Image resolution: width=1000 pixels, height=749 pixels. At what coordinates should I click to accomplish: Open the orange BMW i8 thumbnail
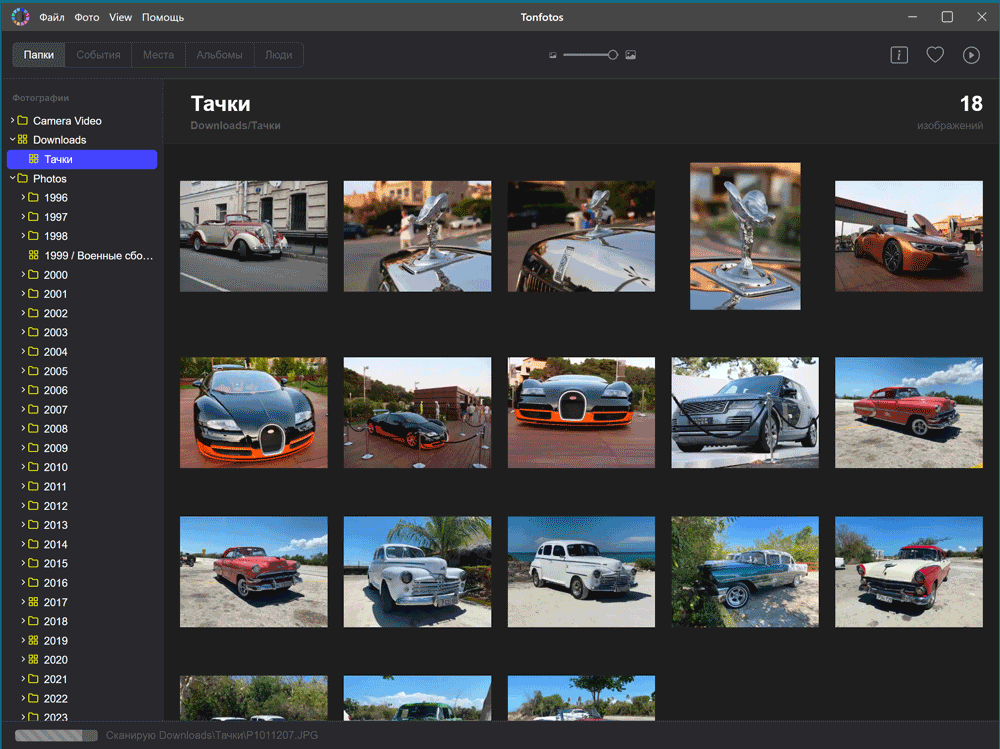[908, 236]
